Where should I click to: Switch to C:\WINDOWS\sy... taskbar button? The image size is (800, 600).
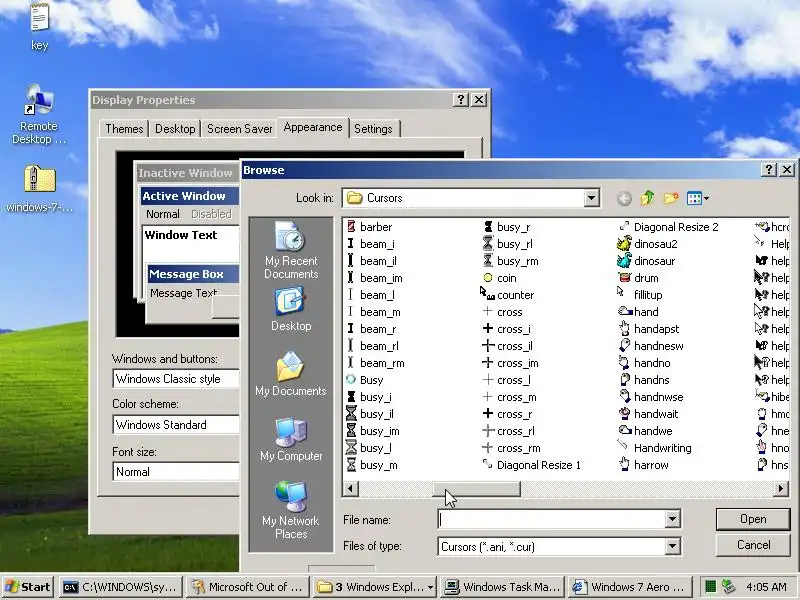tap(122, 587)
